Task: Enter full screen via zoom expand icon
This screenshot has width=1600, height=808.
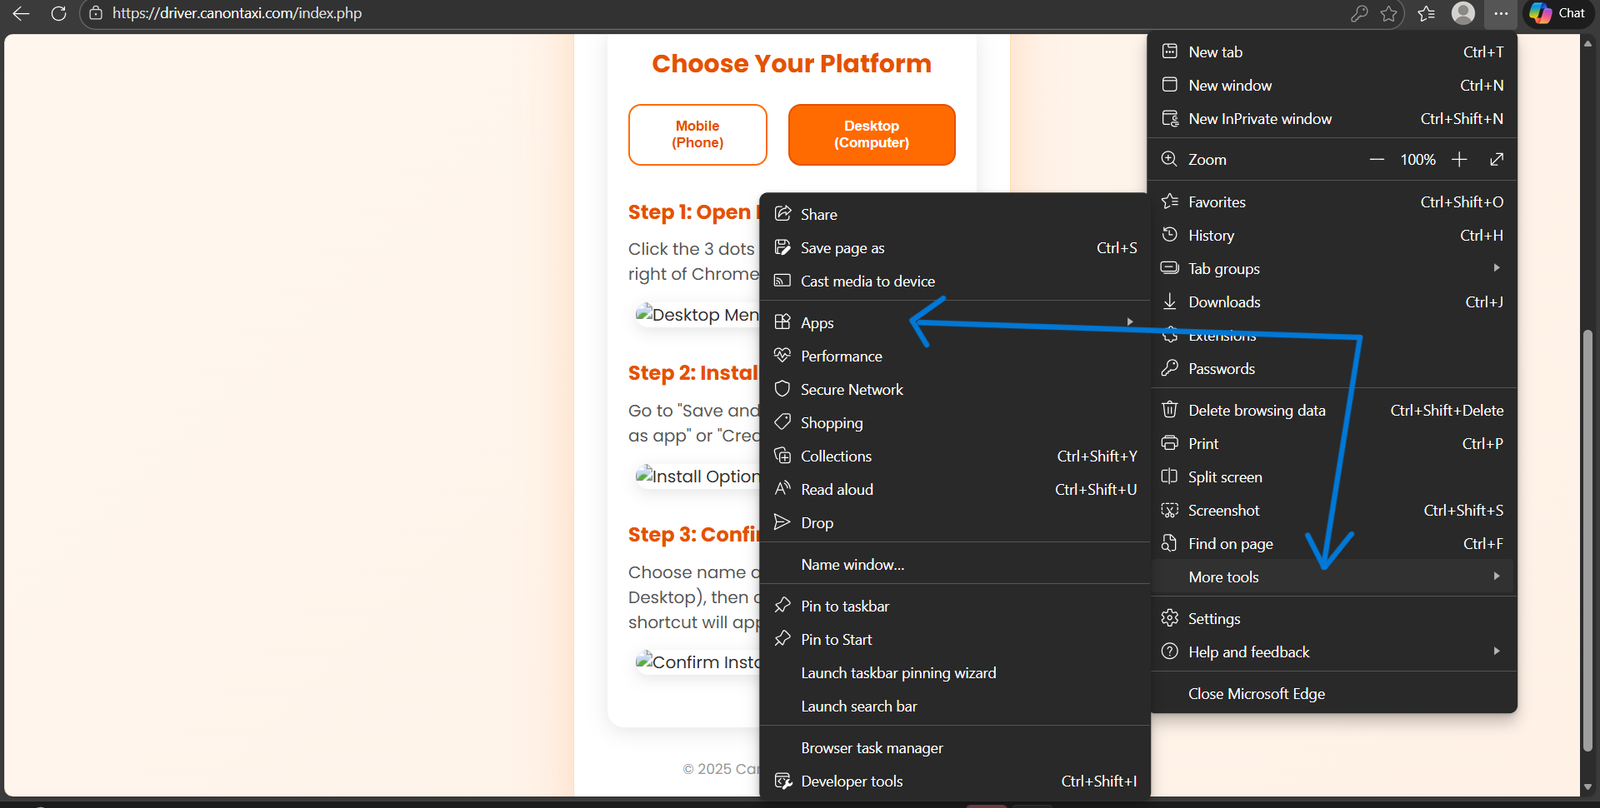Action: coord(1497,160)
